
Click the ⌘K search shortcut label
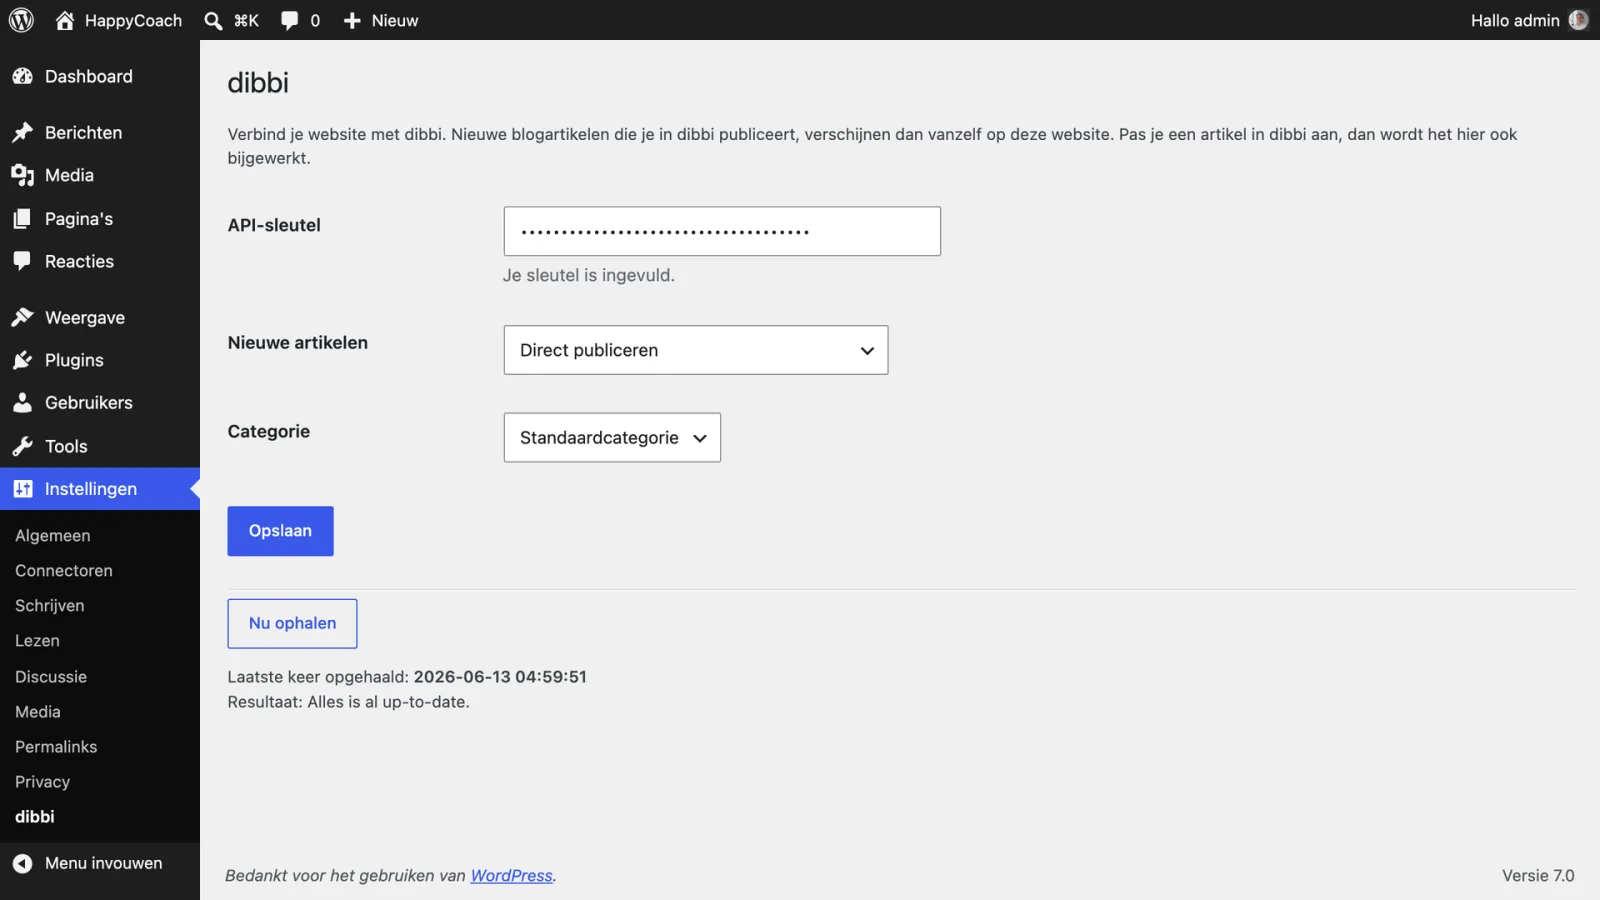click(246, 20)
